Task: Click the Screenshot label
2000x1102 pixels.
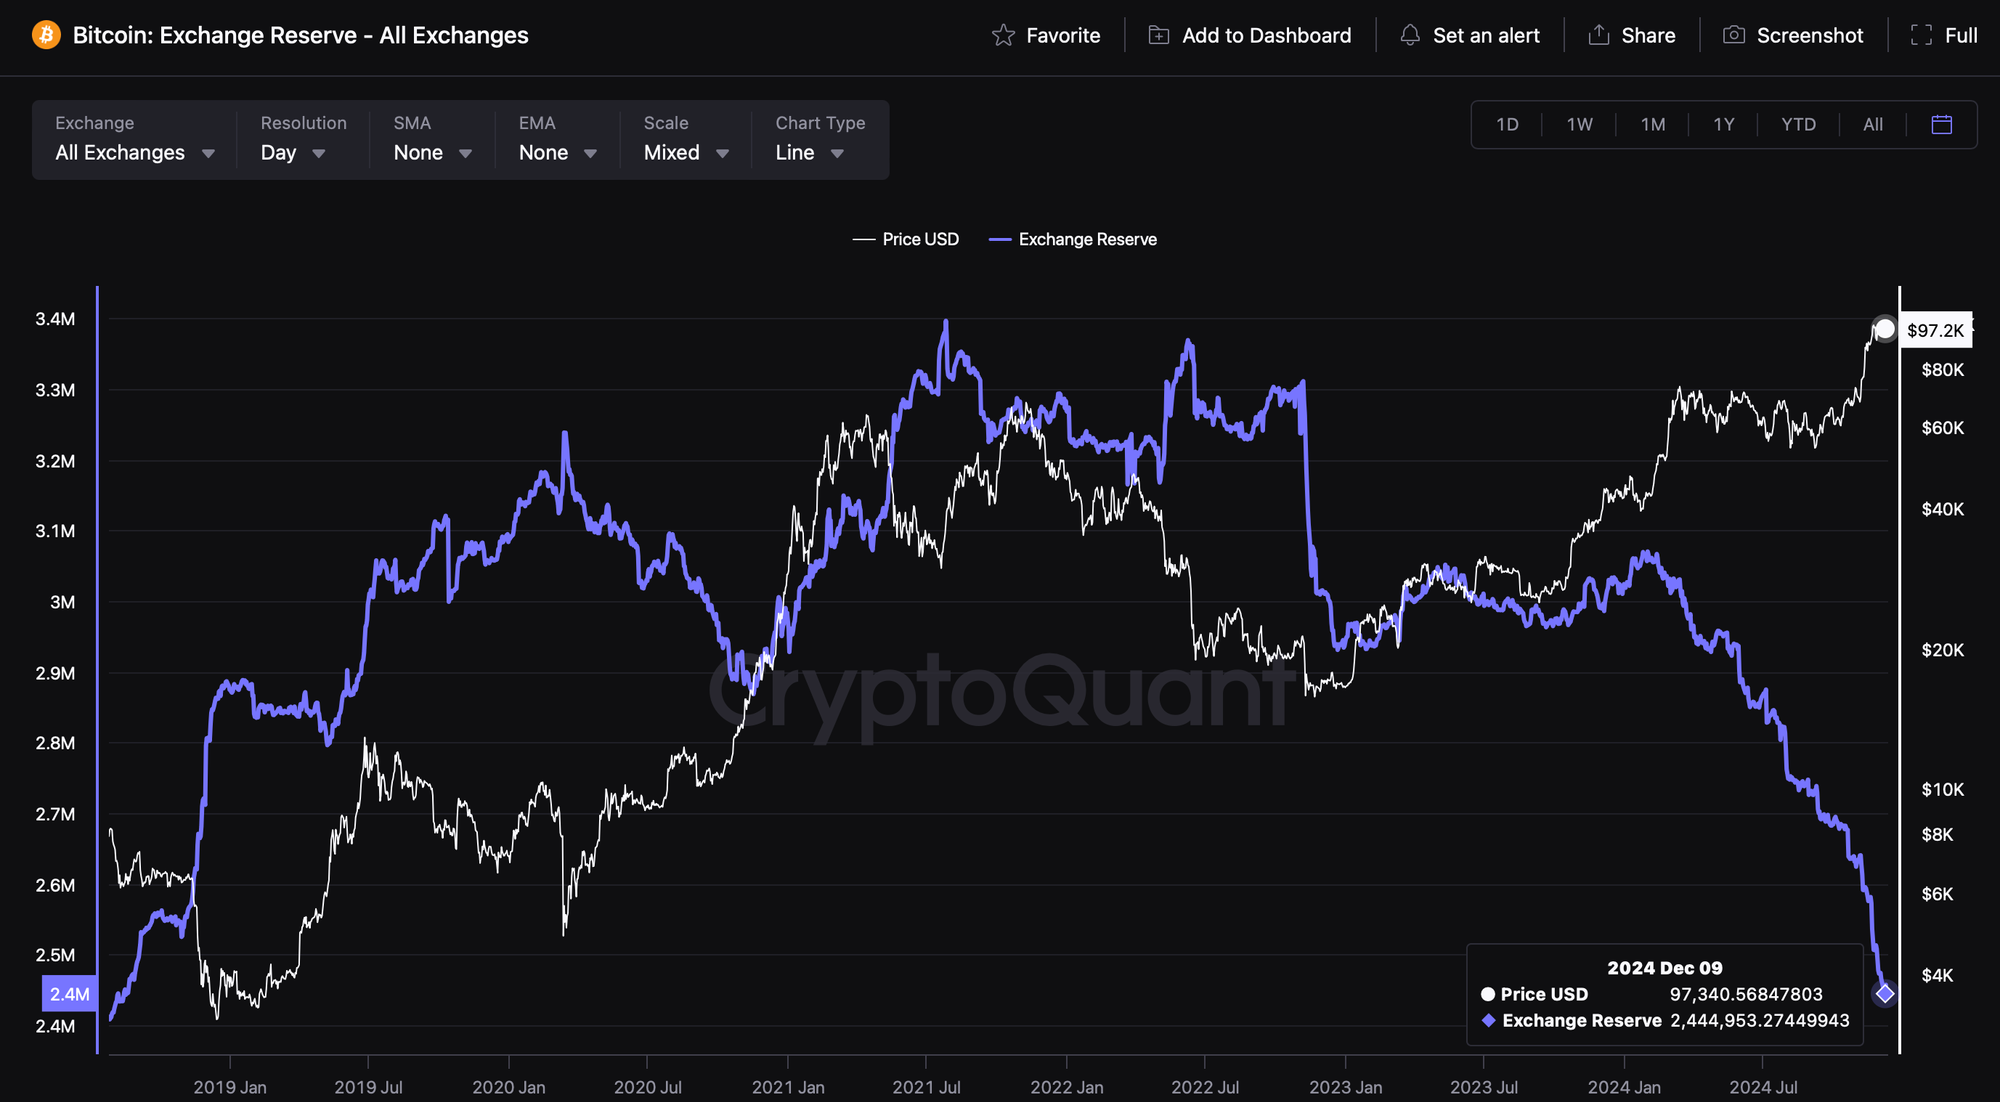Action: tap(1810, 36)
